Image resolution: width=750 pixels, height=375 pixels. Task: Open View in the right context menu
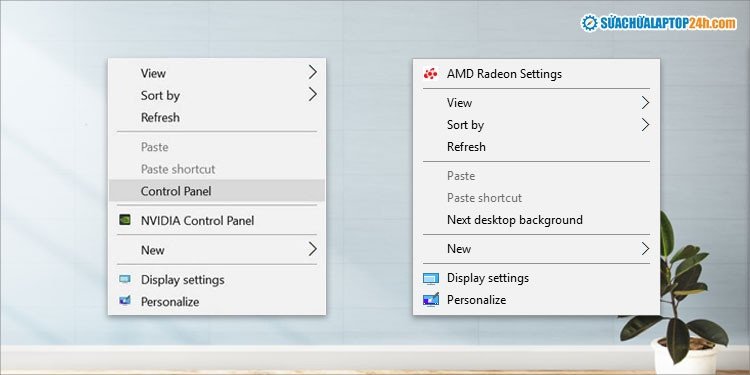[x=536, y=102]
